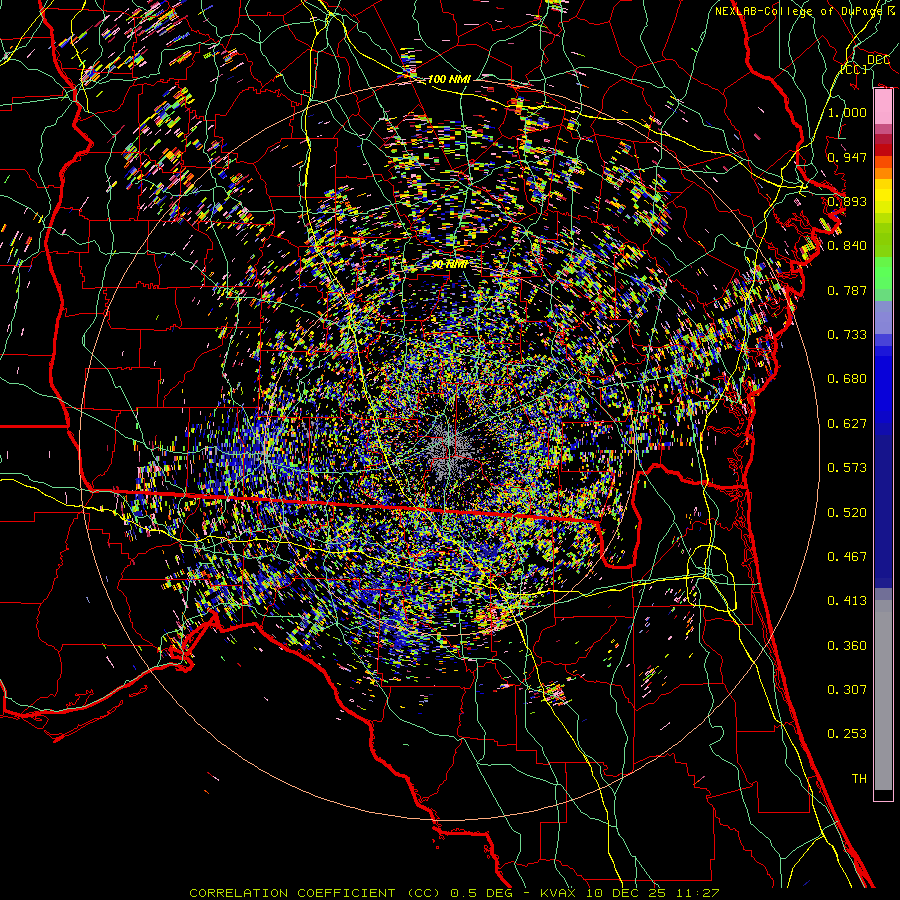Click the 50 NMI range ring label
This screenshot has height=900, width=900.
(x=449, y=265)
